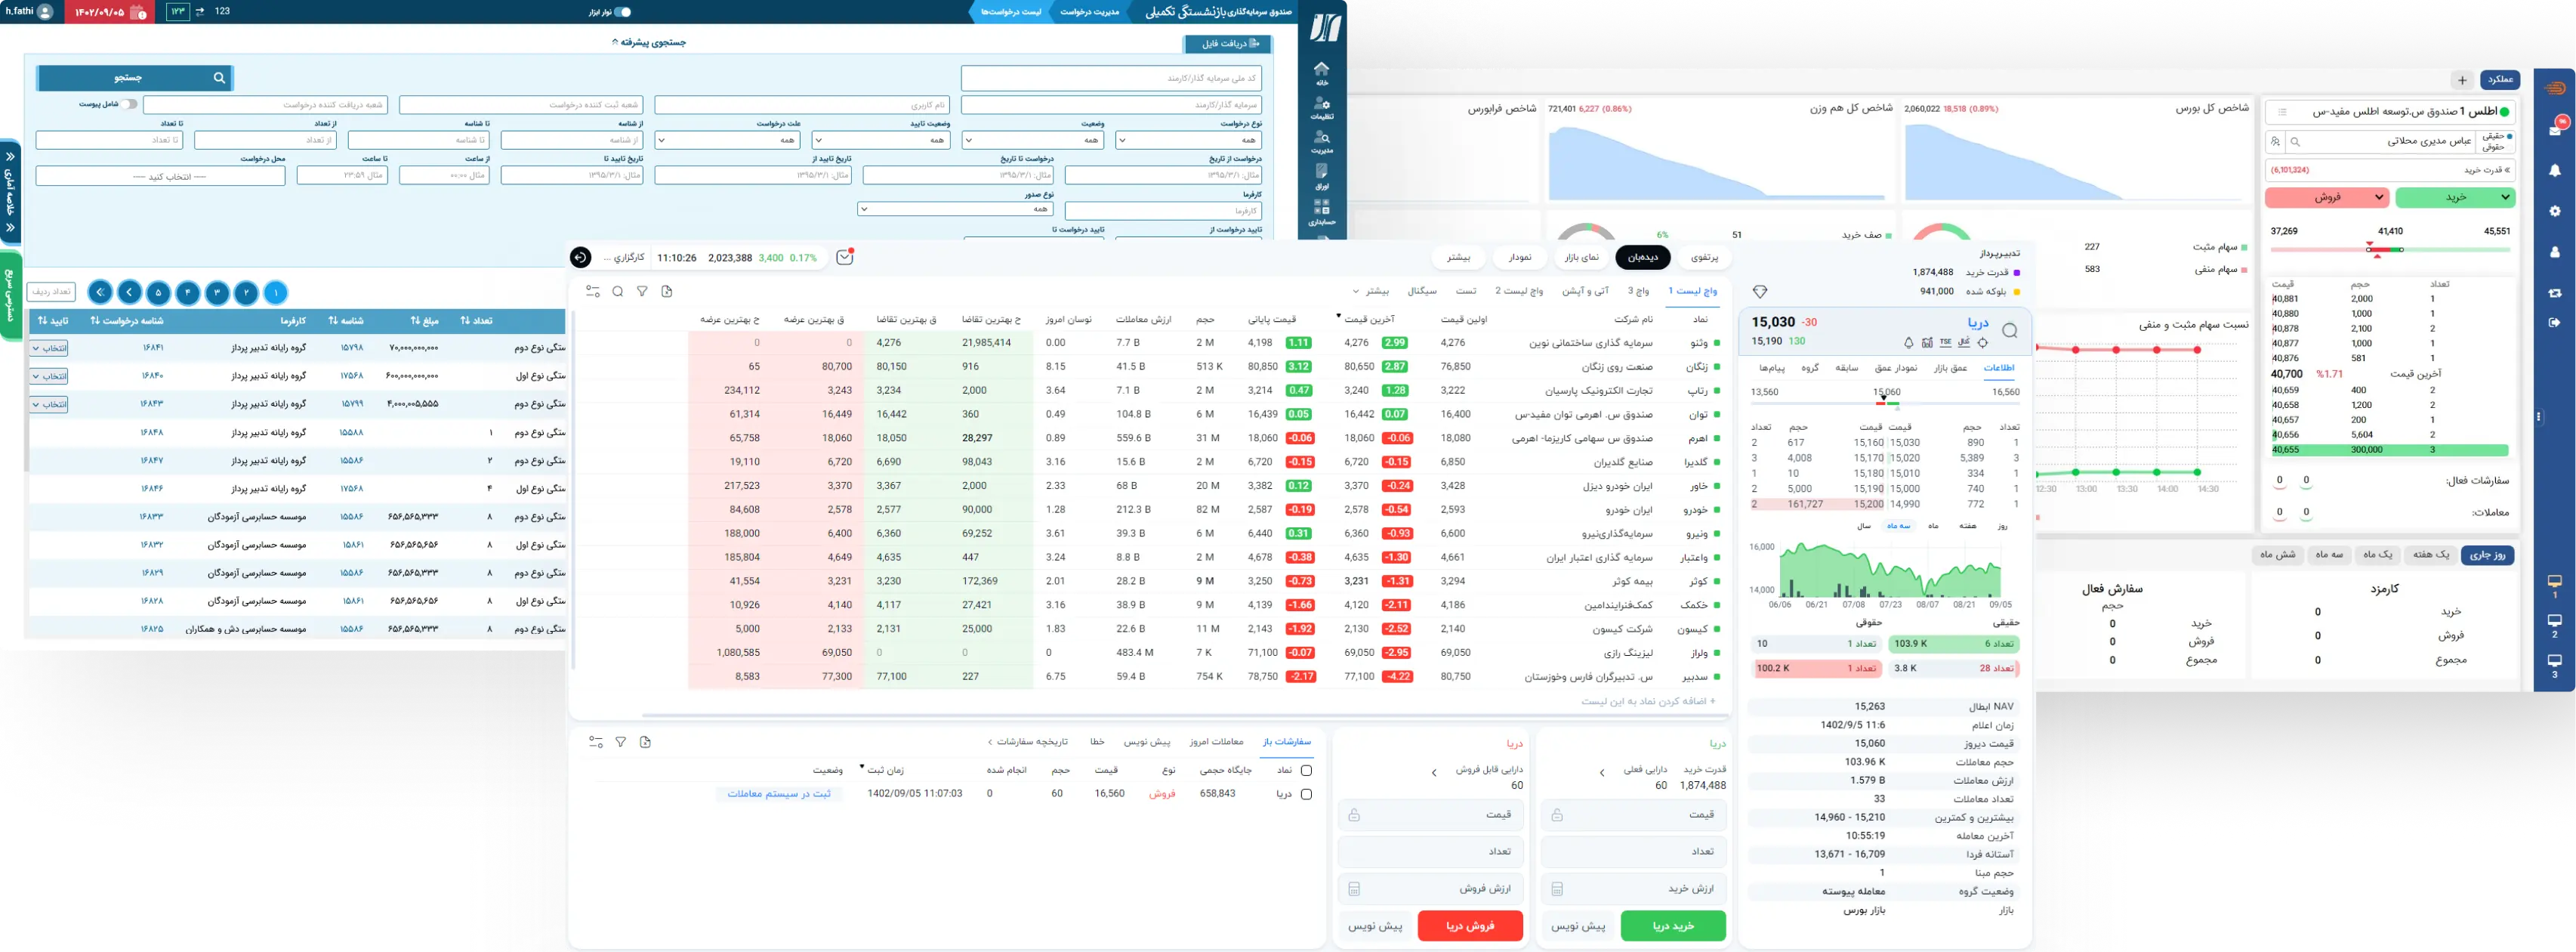Screen dimensions: 2576x952
Task: Click the قیمت input field in sell form
Action: tap(1430, 815)
